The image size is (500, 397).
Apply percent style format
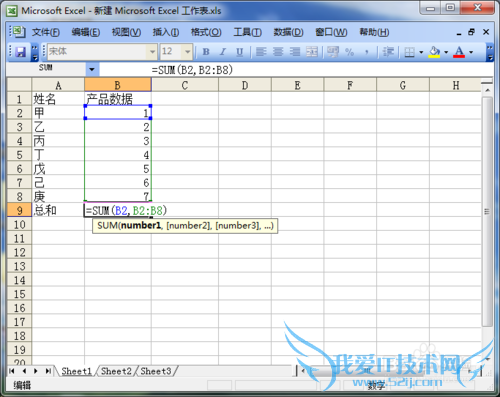click(x=349, y=52)
